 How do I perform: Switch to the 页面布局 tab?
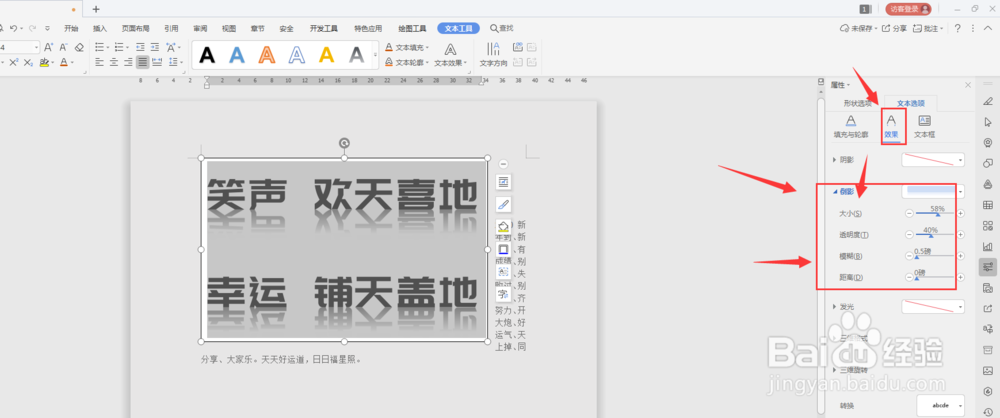(136, 28)
